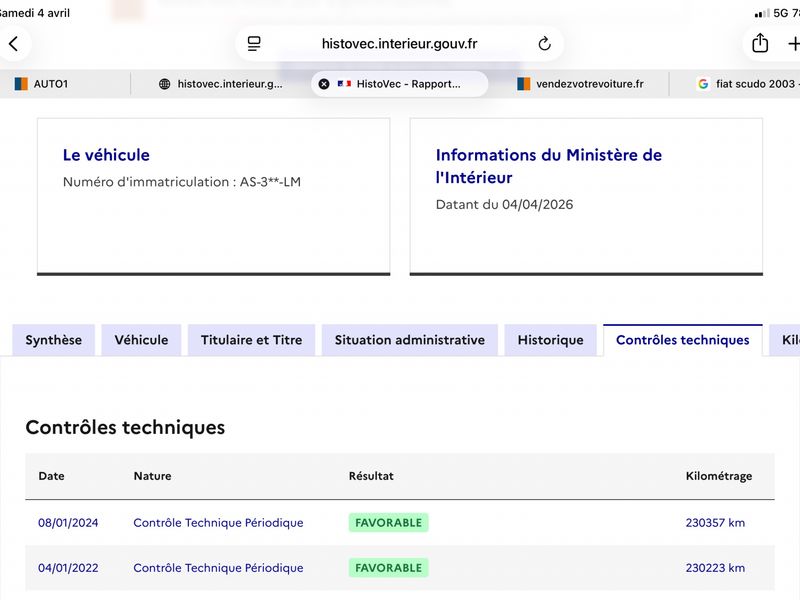Viewport: 800px width, 600px height.
Task: Select the Contrôles techniques tab
Action: point(682,340)
